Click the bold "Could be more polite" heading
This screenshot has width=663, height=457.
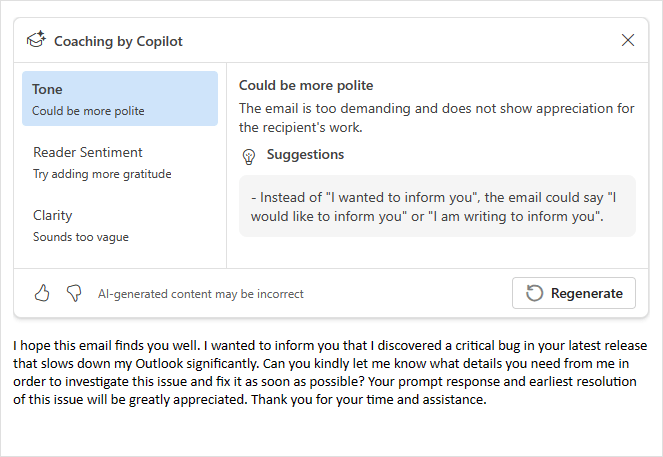pos(306,86)
